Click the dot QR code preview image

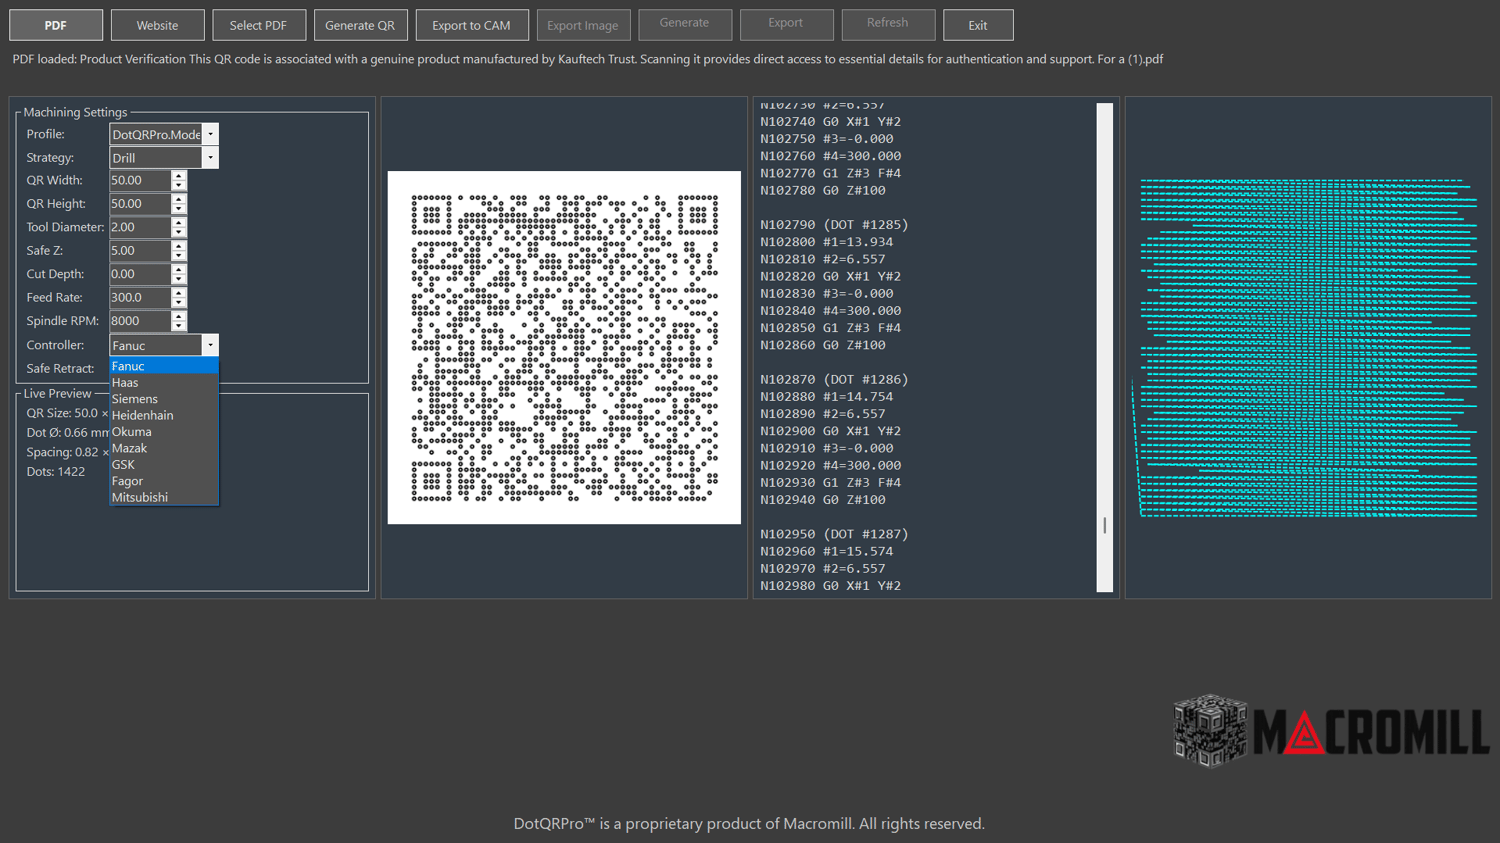point(564,348)
